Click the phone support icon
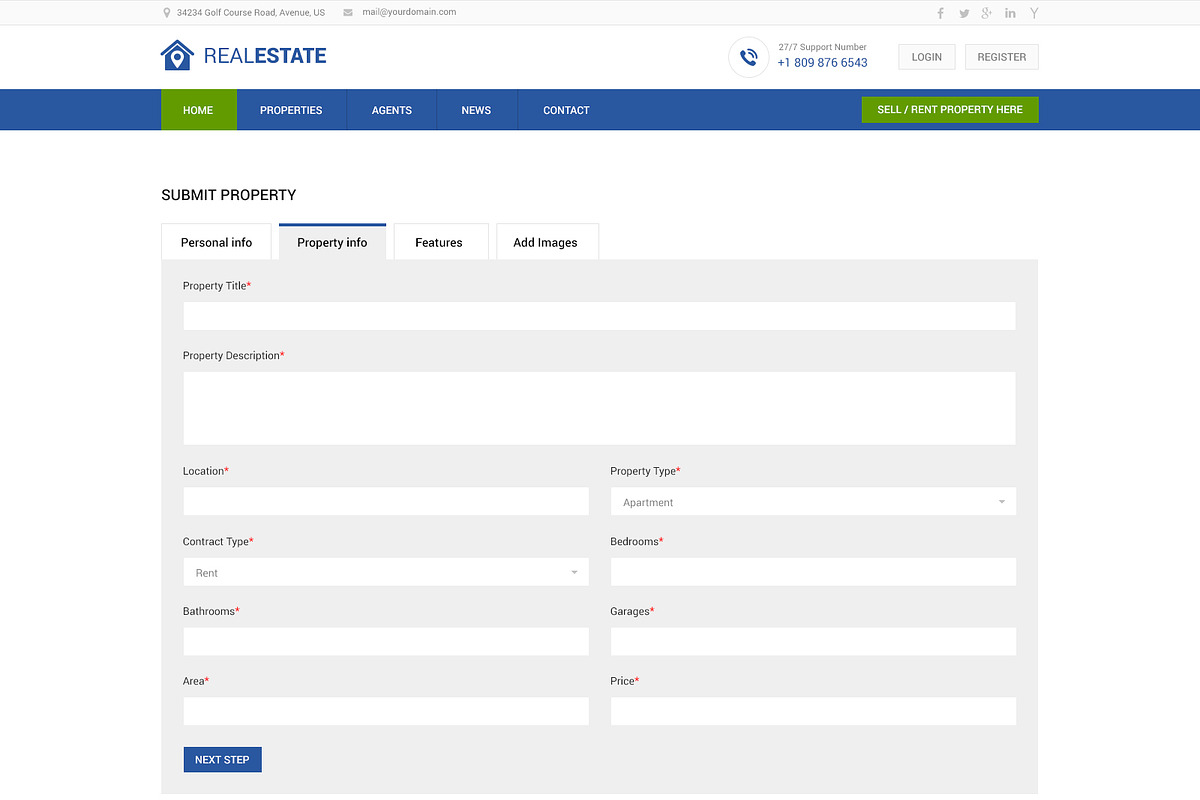Image resolution: width=1200 pixels, height=800 pixels. click(x=748, y=57)
